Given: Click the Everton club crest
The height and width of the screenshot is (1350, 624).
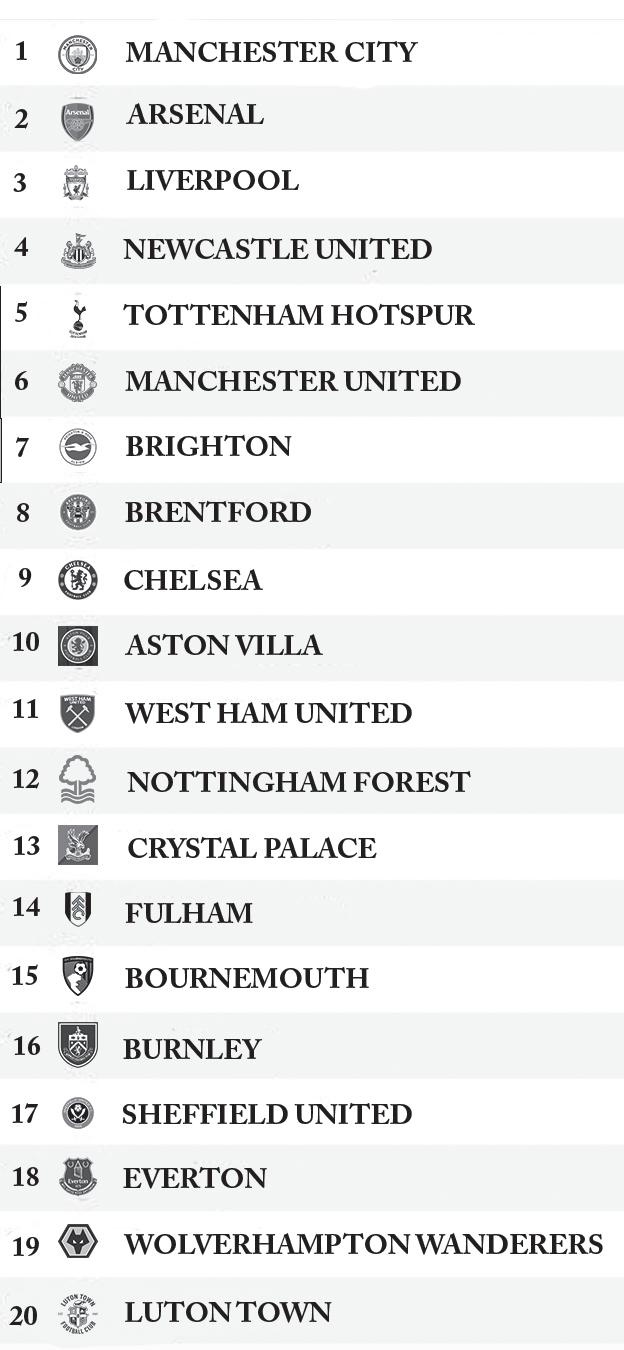Looking at the screenshot, I should click(77, 1177).
